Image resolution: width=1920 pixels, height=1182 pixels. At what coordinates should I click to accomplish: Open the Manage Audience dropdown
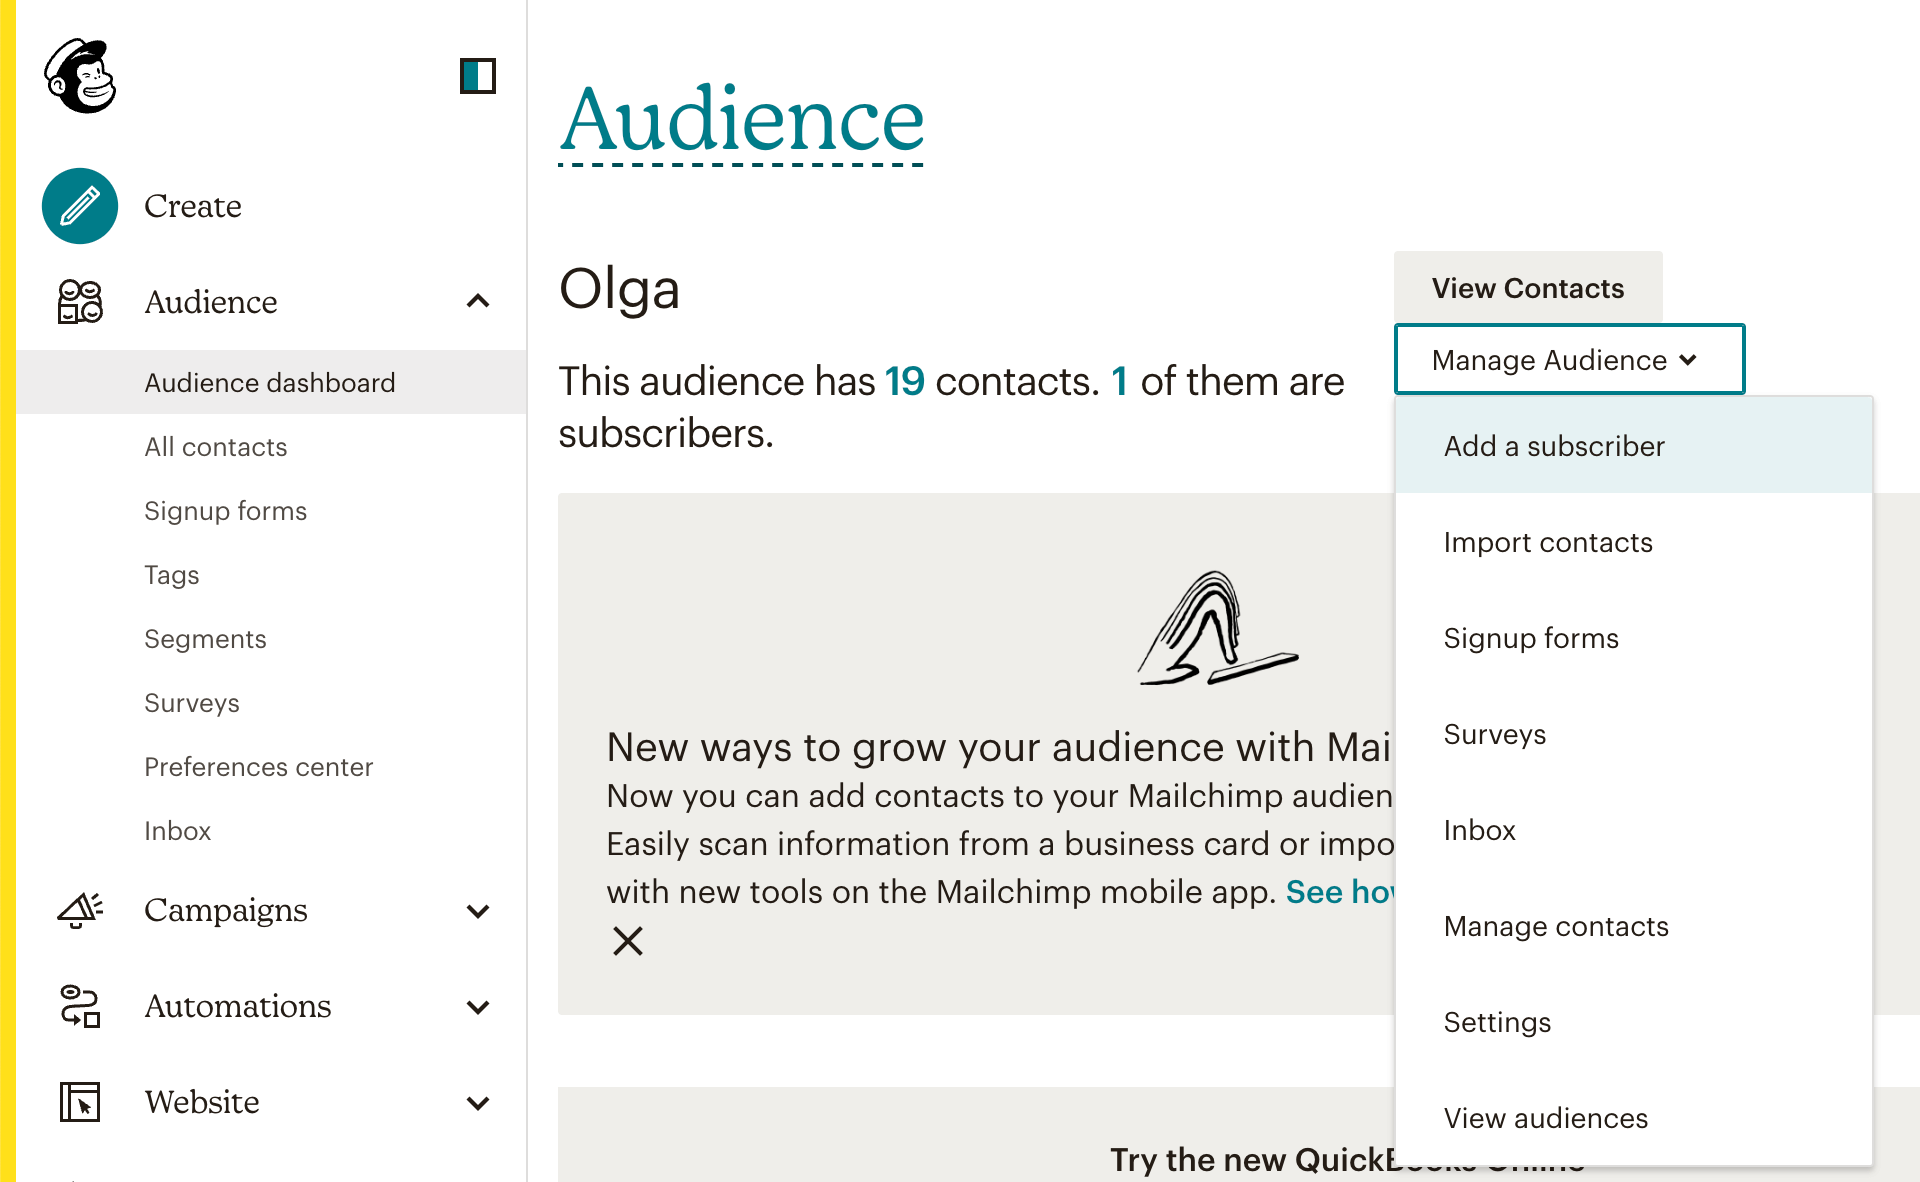(1568, 359)
